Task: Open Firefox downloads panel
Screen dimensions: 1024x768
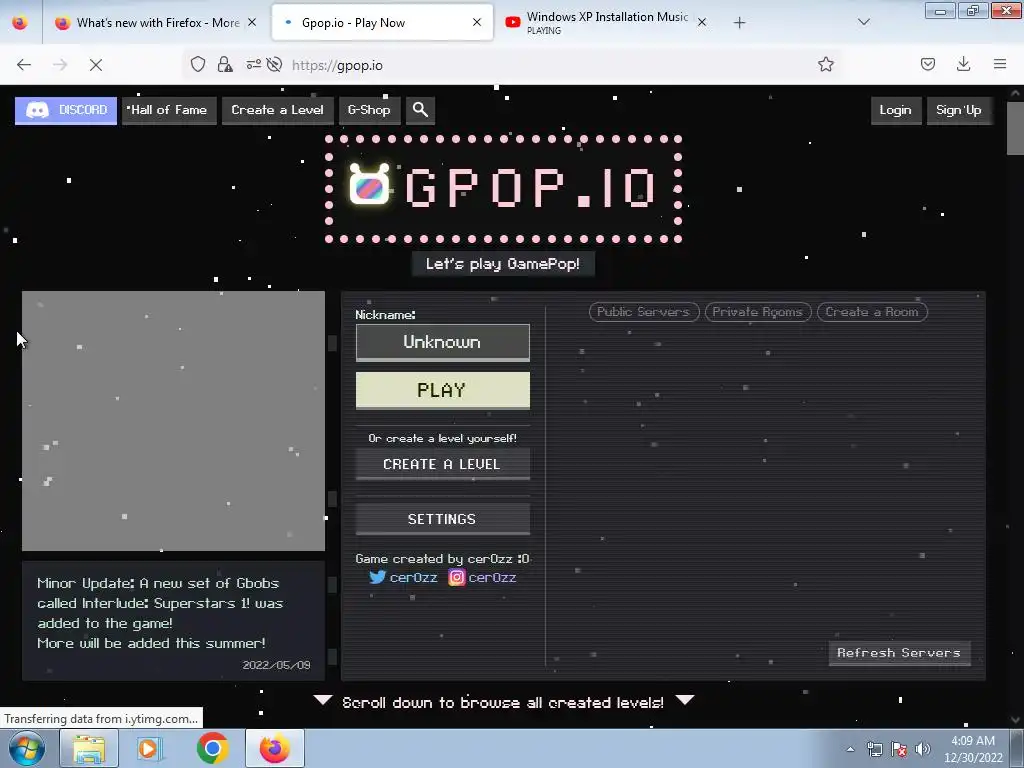Action: click(963, 64)
